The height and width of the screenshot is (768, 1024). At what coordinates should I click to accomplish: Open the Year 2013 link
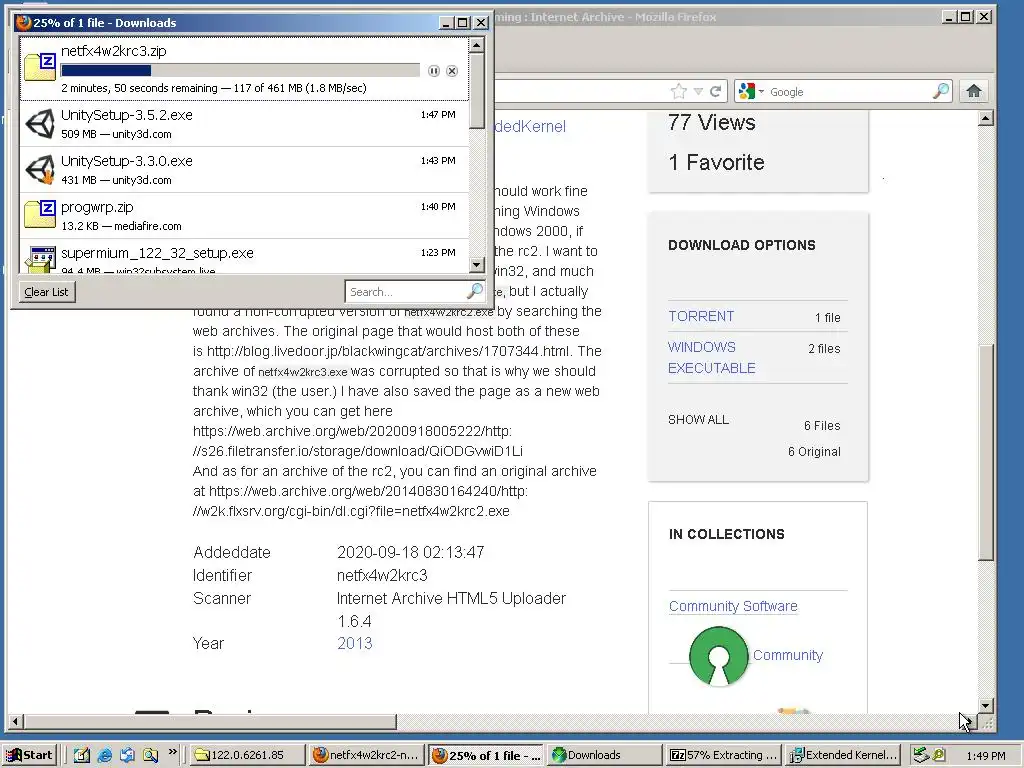(x=355, y=643)
